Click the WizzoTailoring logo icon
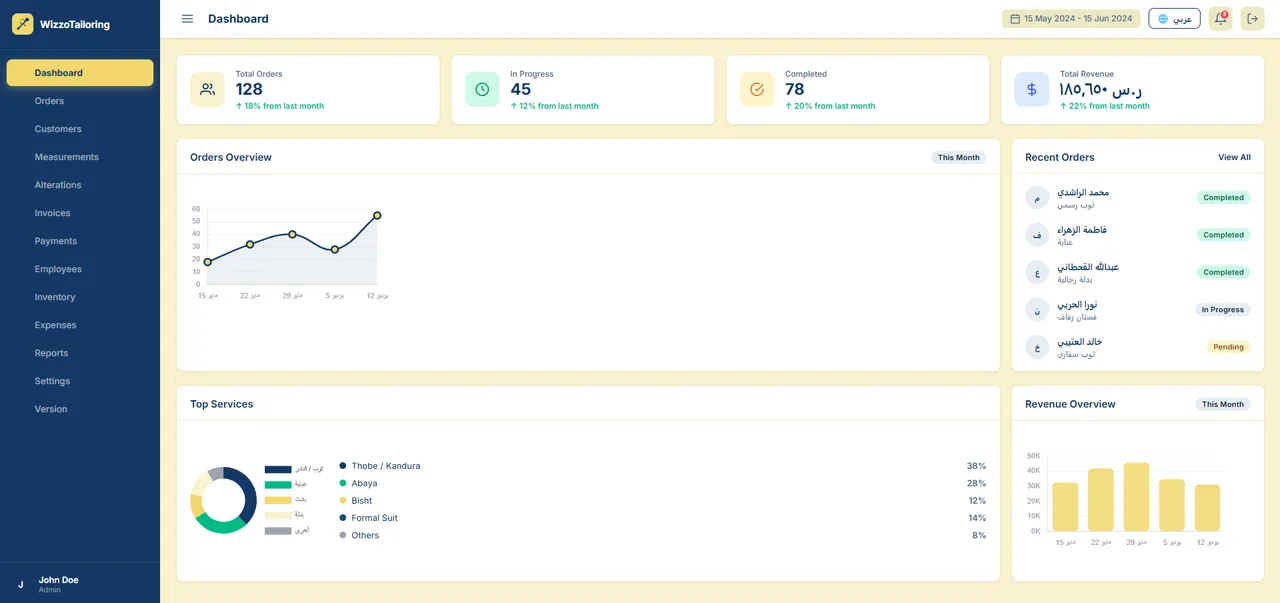1280x603 pixels. point(22,24)
